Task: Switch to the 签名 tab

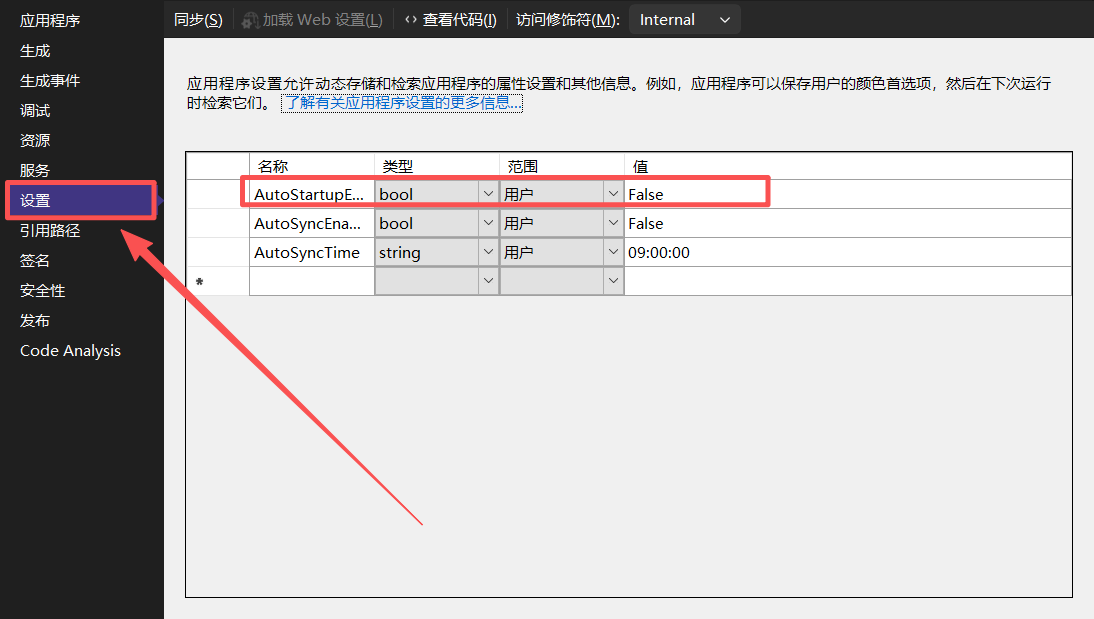Action: click(35, 261)
